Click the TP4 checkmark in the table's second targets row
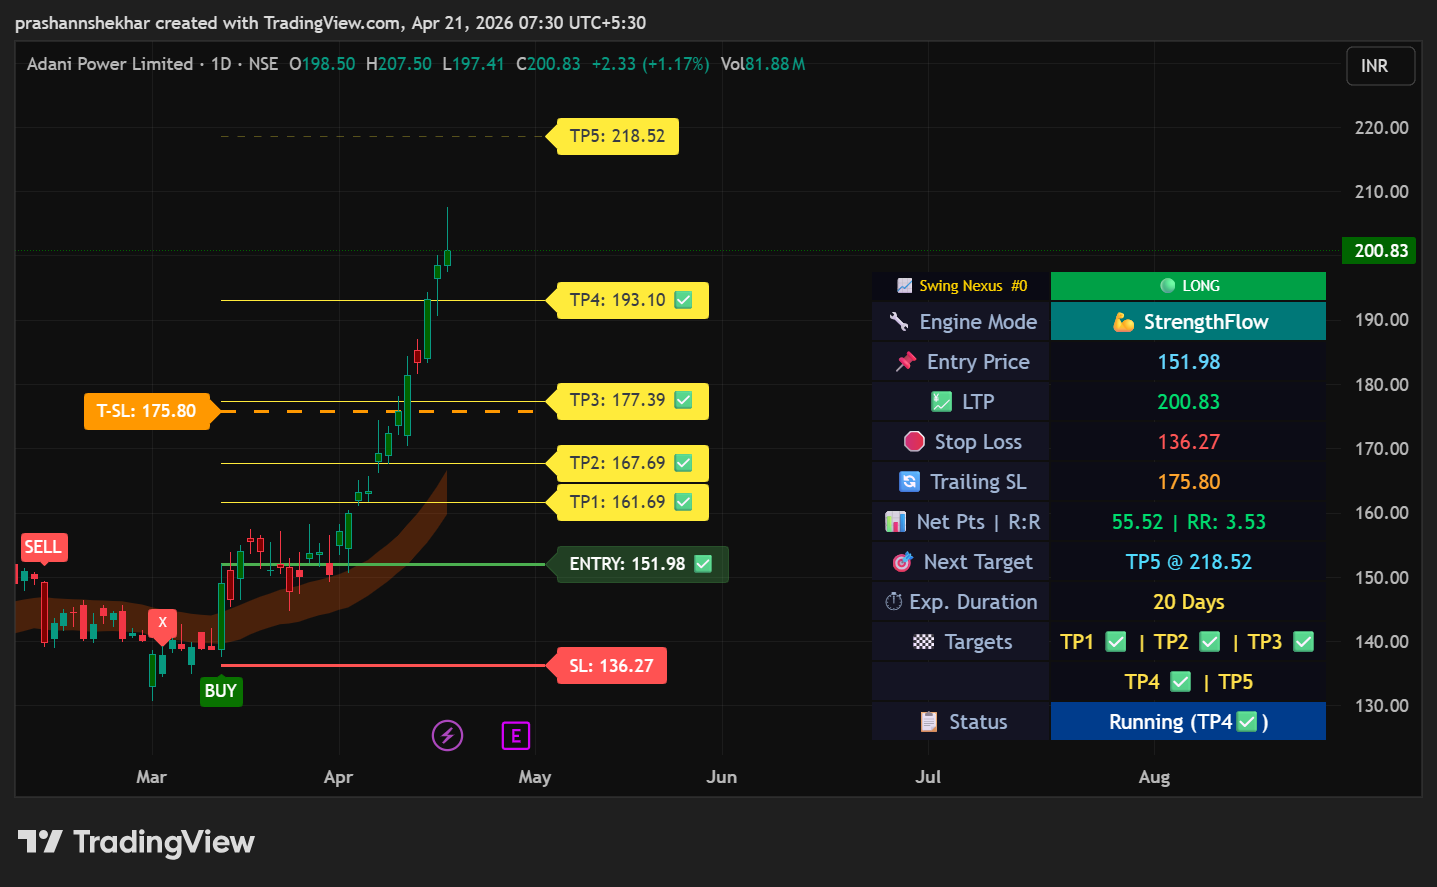The width and height of the screenshot is (1437, 887). pyautogui.click(x=1181, y=681)
